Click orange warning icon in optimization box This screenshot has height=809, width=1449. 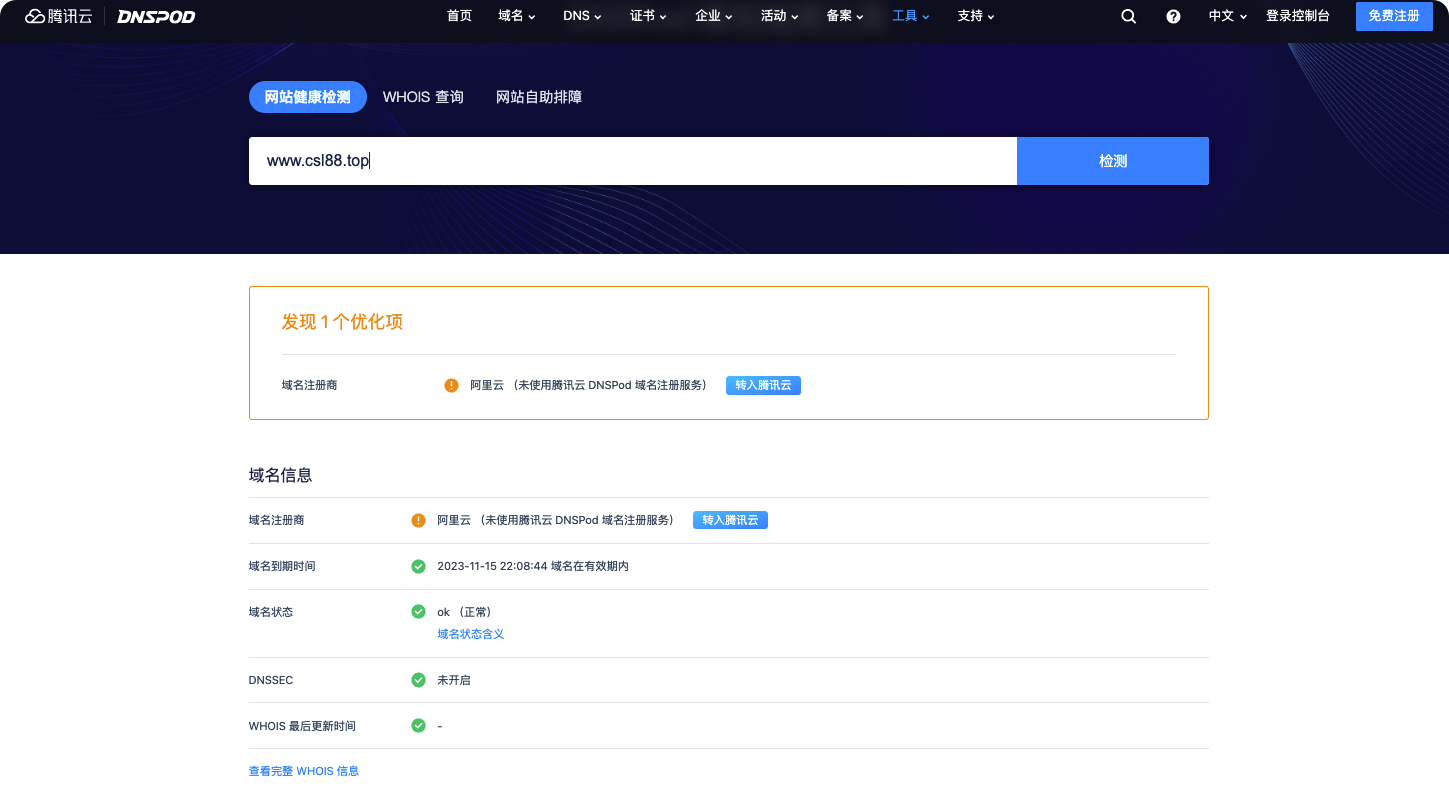[451, 385]
